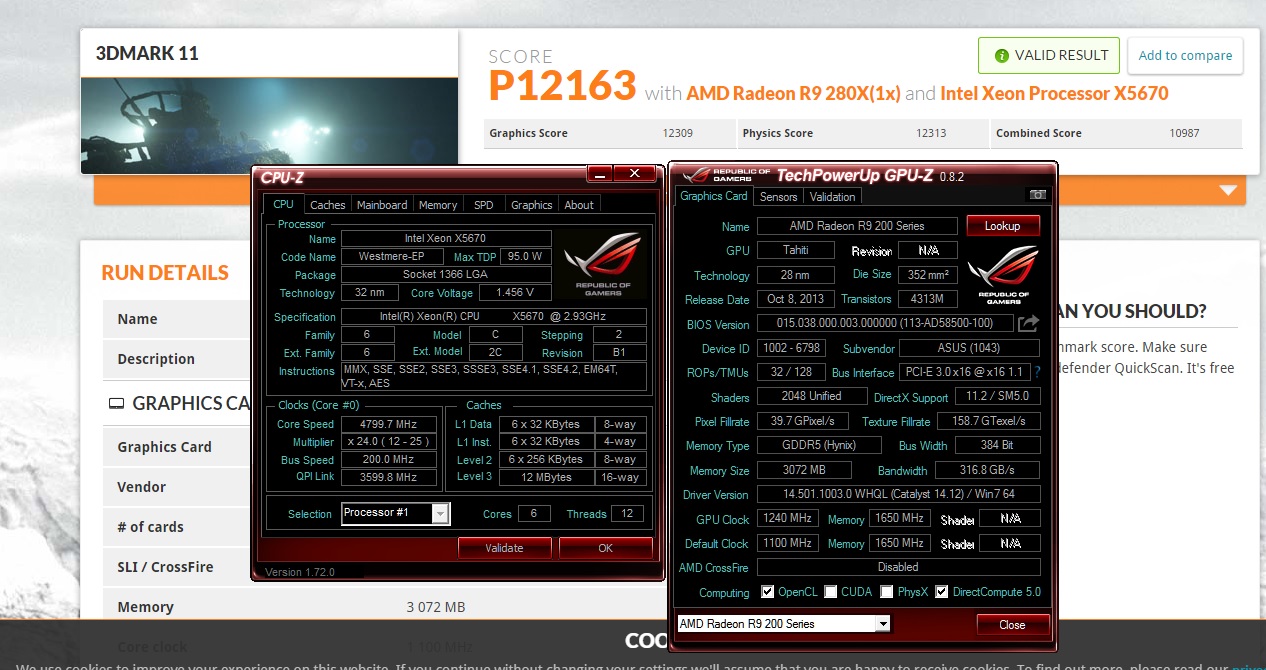This screenshot has height=670, width=1266.
Task: Switch to the Caches tab in CPU-Z
Action: point(327,204)
